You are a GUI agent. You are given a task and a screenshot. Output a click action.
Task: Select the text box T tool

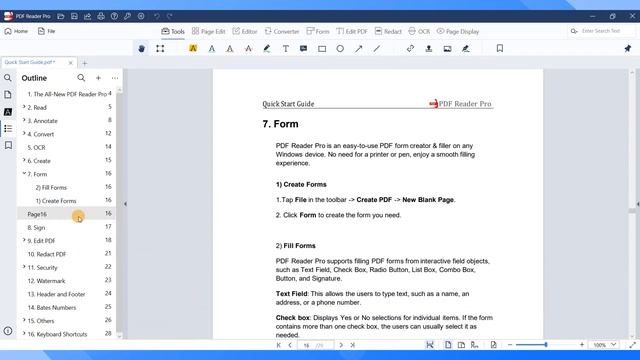[286, 49]
